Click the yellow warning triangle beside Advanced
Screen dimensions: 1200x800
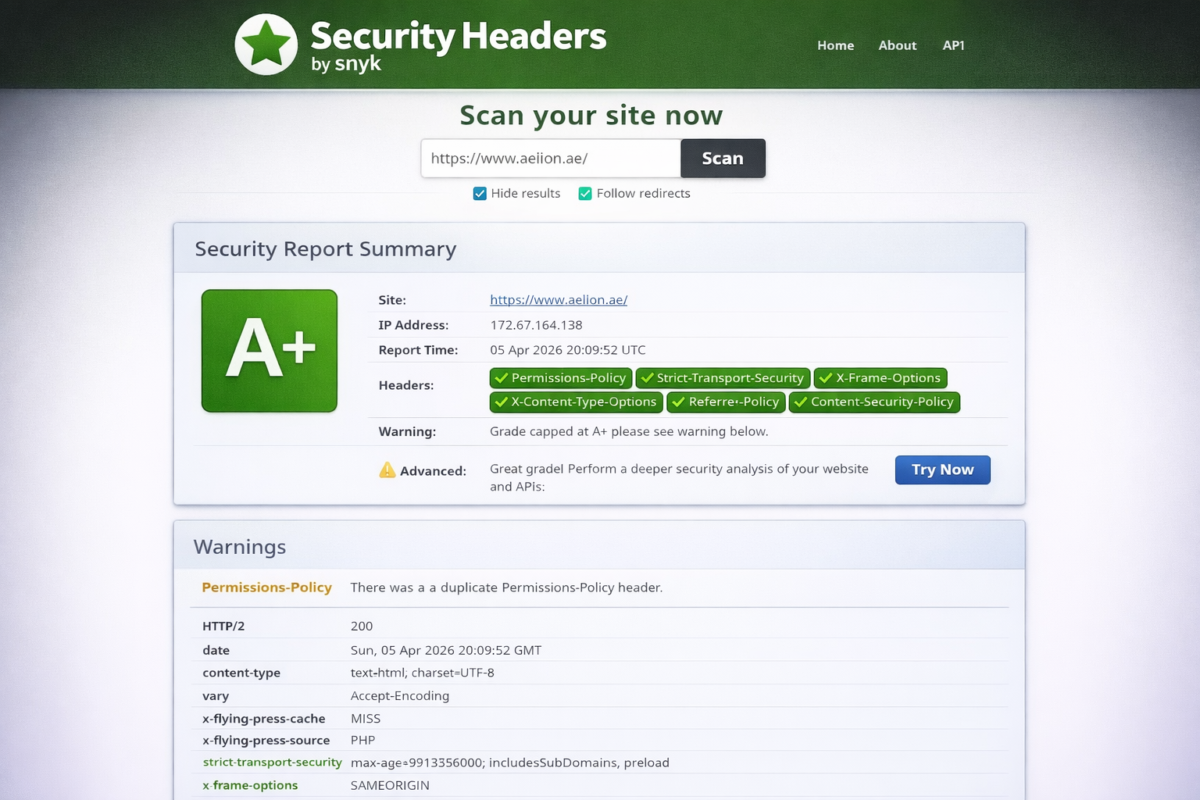tap(387, 470)
